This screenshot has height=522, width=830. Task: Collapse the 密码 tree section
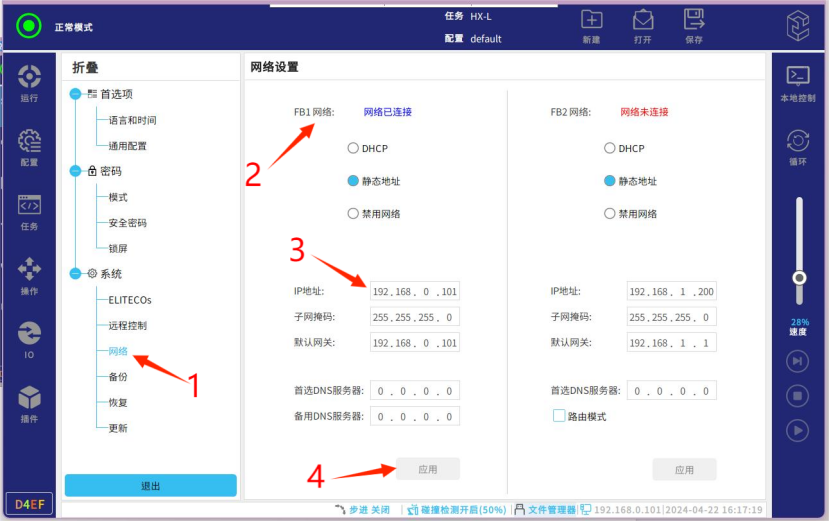[76, 171]
